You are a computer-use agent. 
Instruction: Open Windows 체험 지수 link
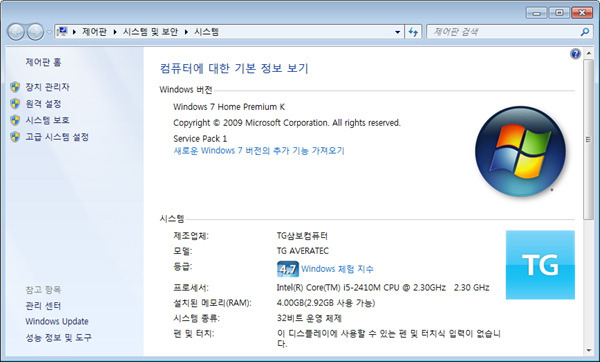pos(337,269)
